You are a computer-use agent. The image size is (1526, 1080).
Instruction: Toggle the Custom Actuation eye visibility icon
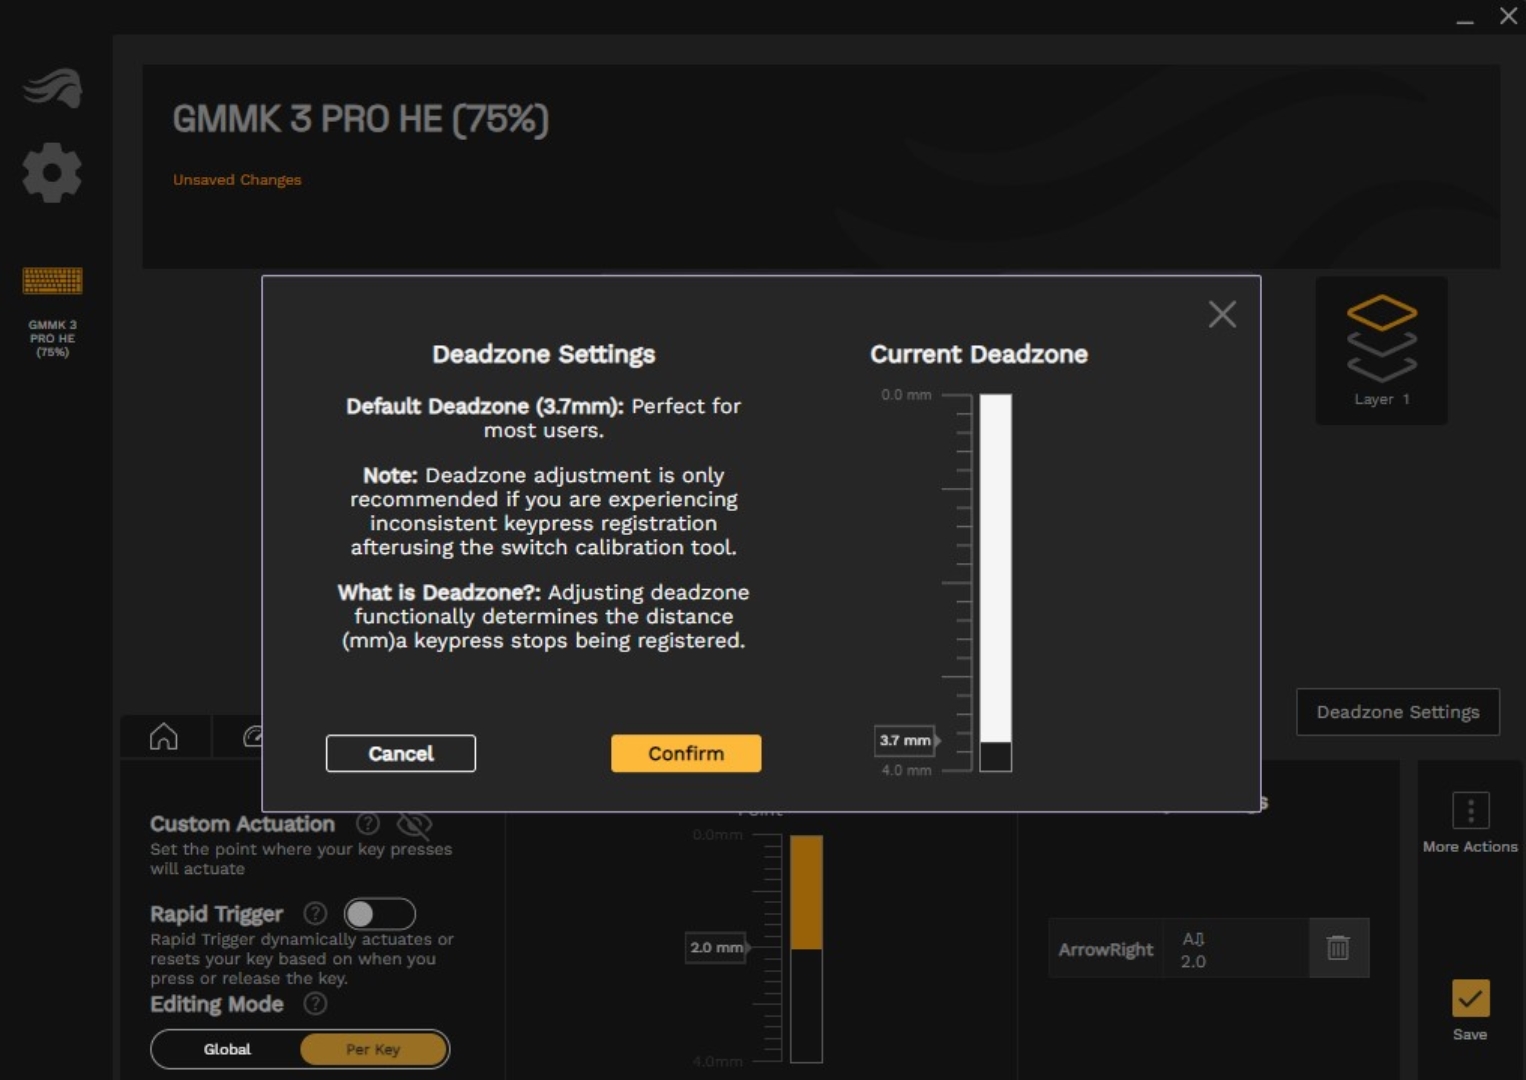pyautogui.click(x=414, y=825)
